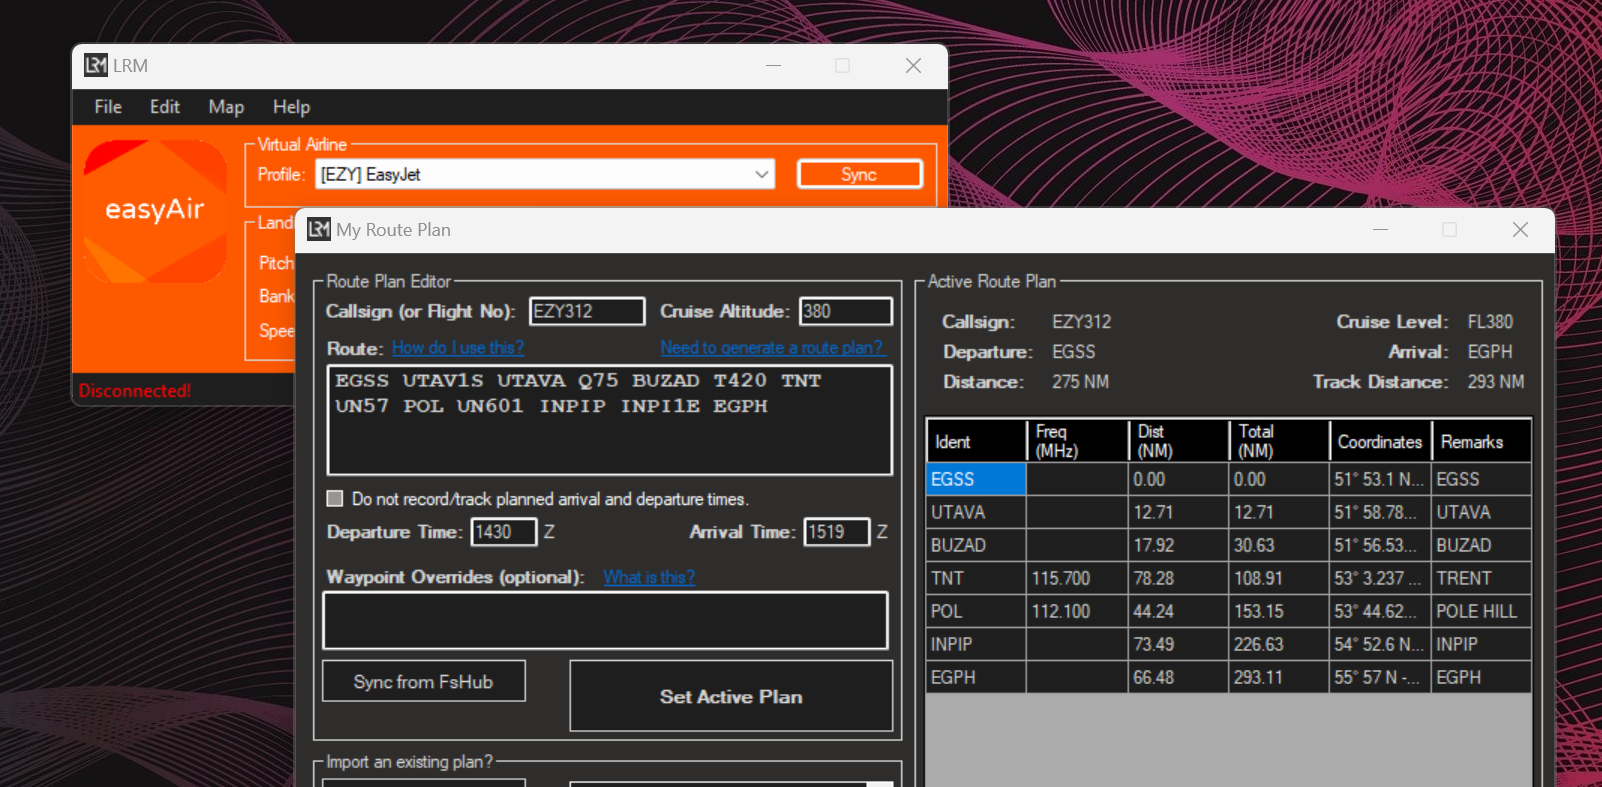Open the Map menu
Image resolution: width=1602 pixels, height=787 pixels.
point(226,107)
